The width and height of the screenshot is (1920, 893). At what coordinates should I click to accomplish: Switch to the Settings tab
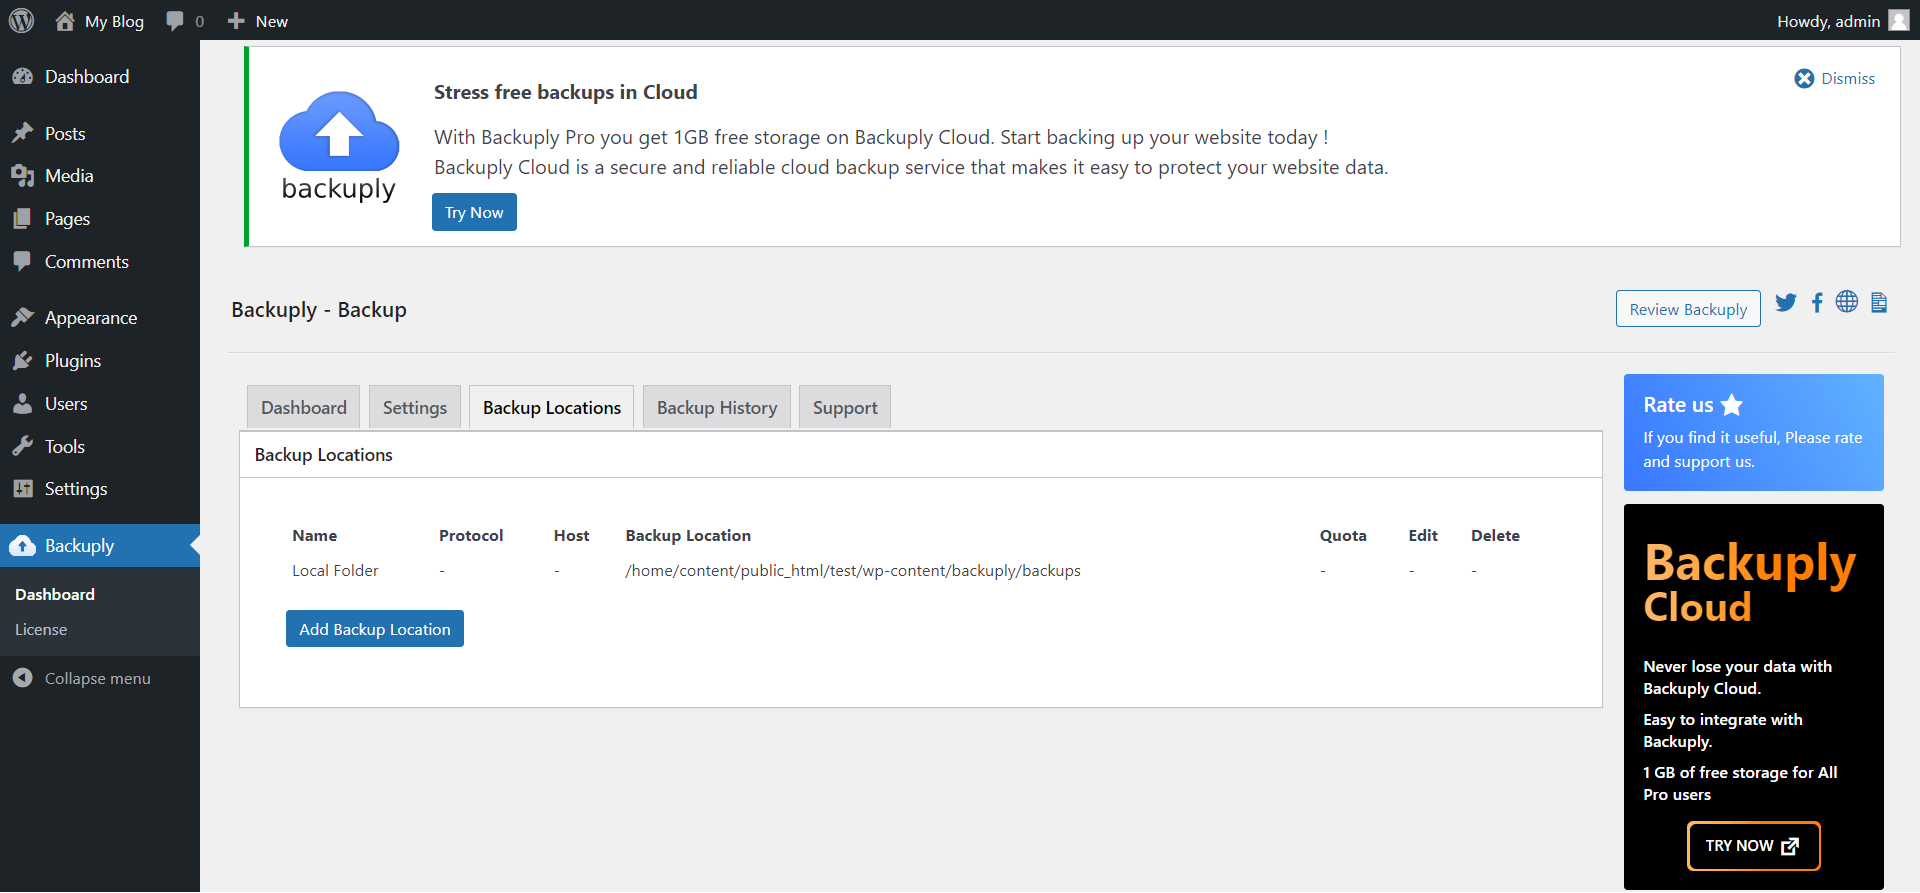[x=415, y=407]
